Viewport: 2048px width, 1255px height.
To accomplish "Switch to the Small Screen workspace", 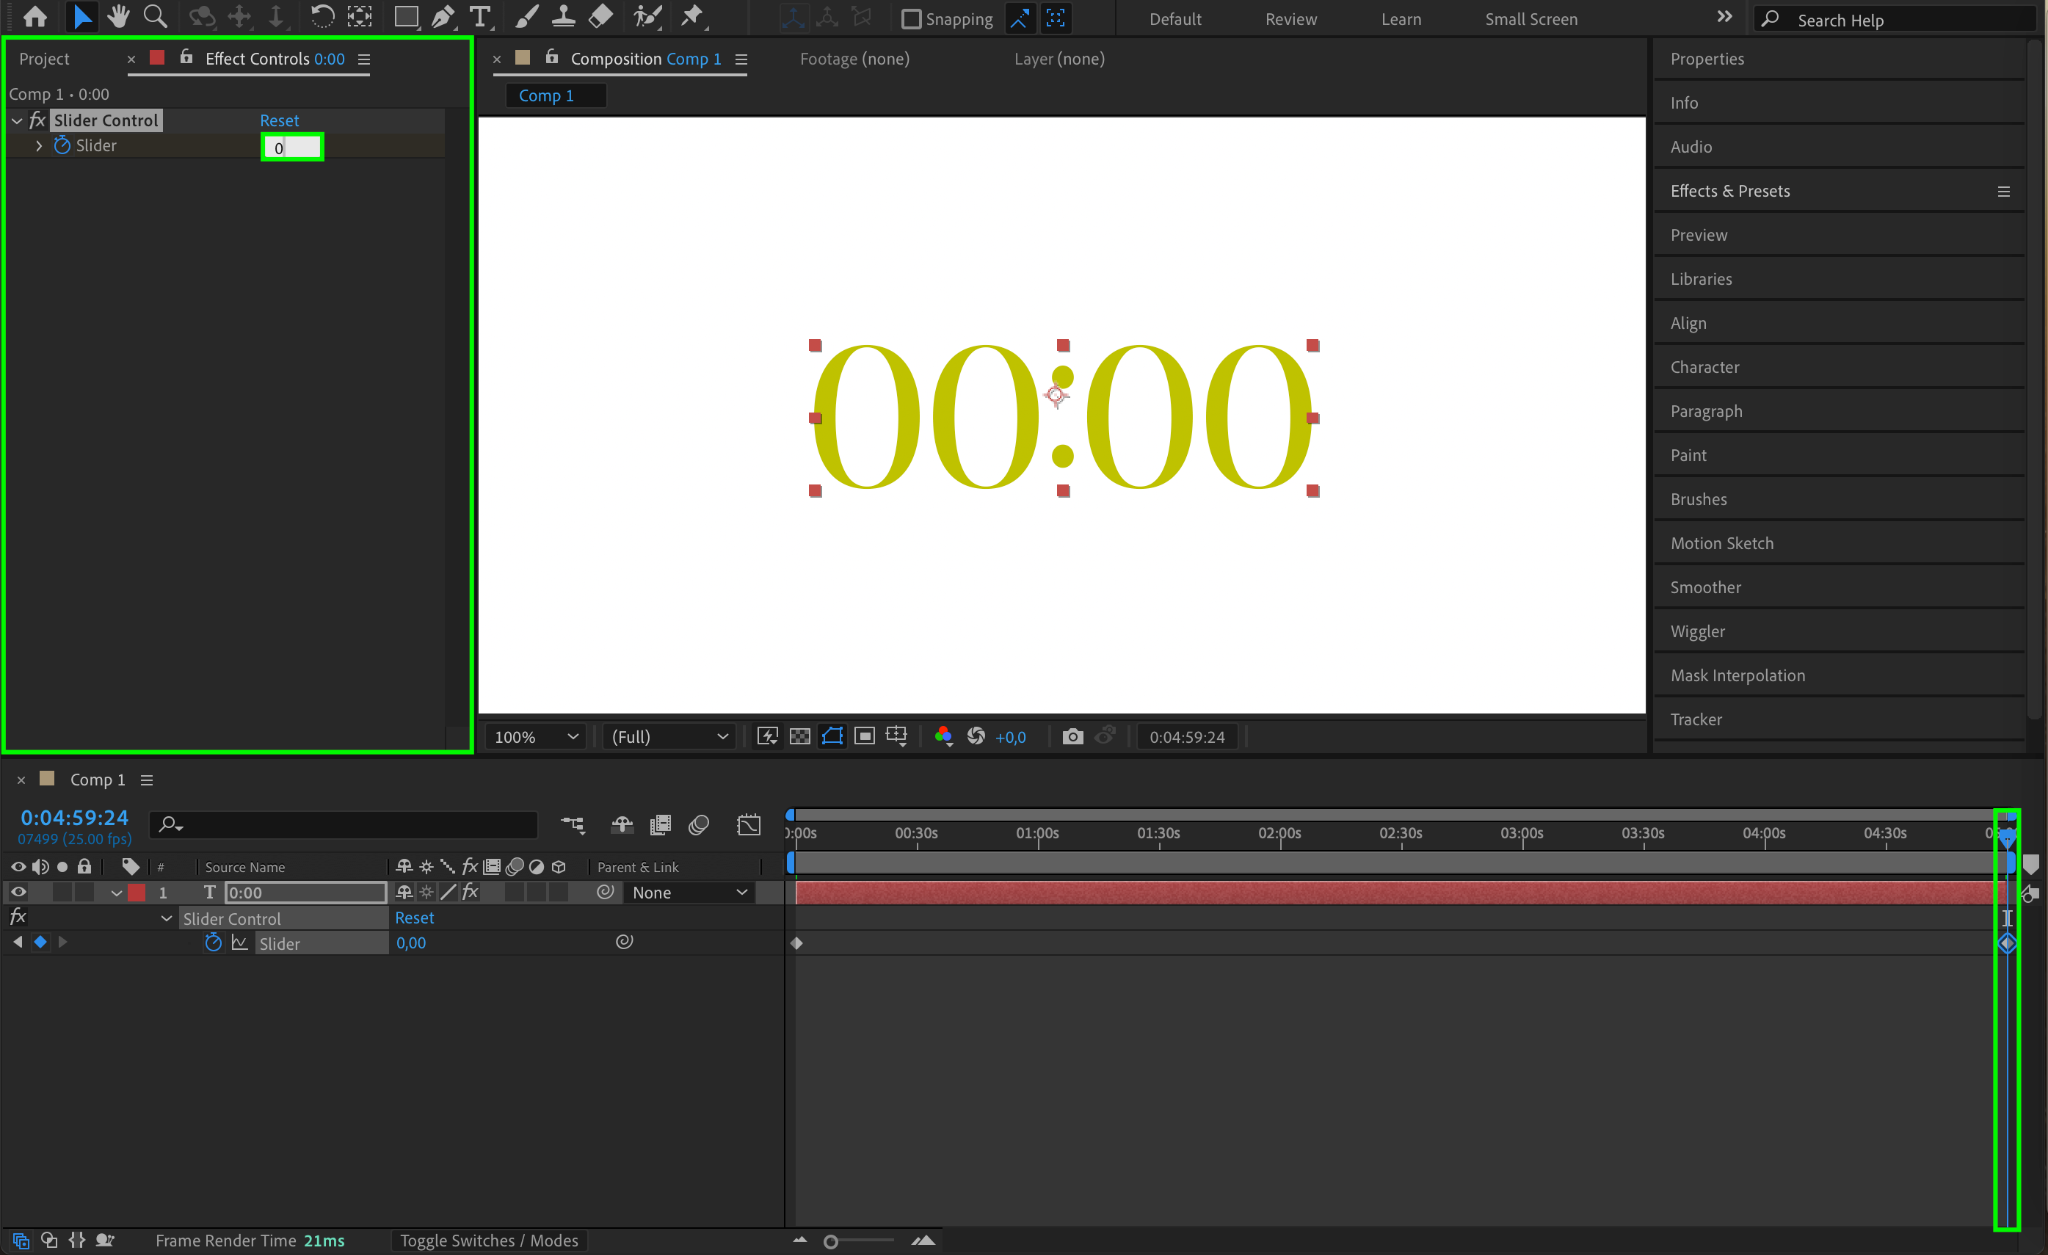I will (x=1531, y=19).
